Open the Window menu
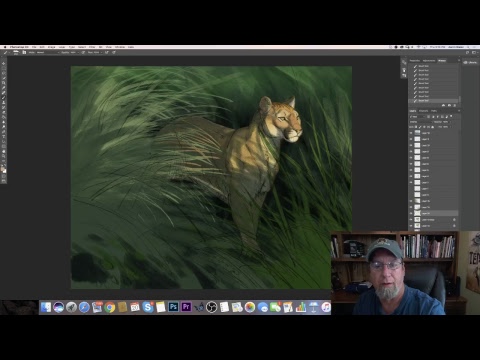 (x=120, y=47)
